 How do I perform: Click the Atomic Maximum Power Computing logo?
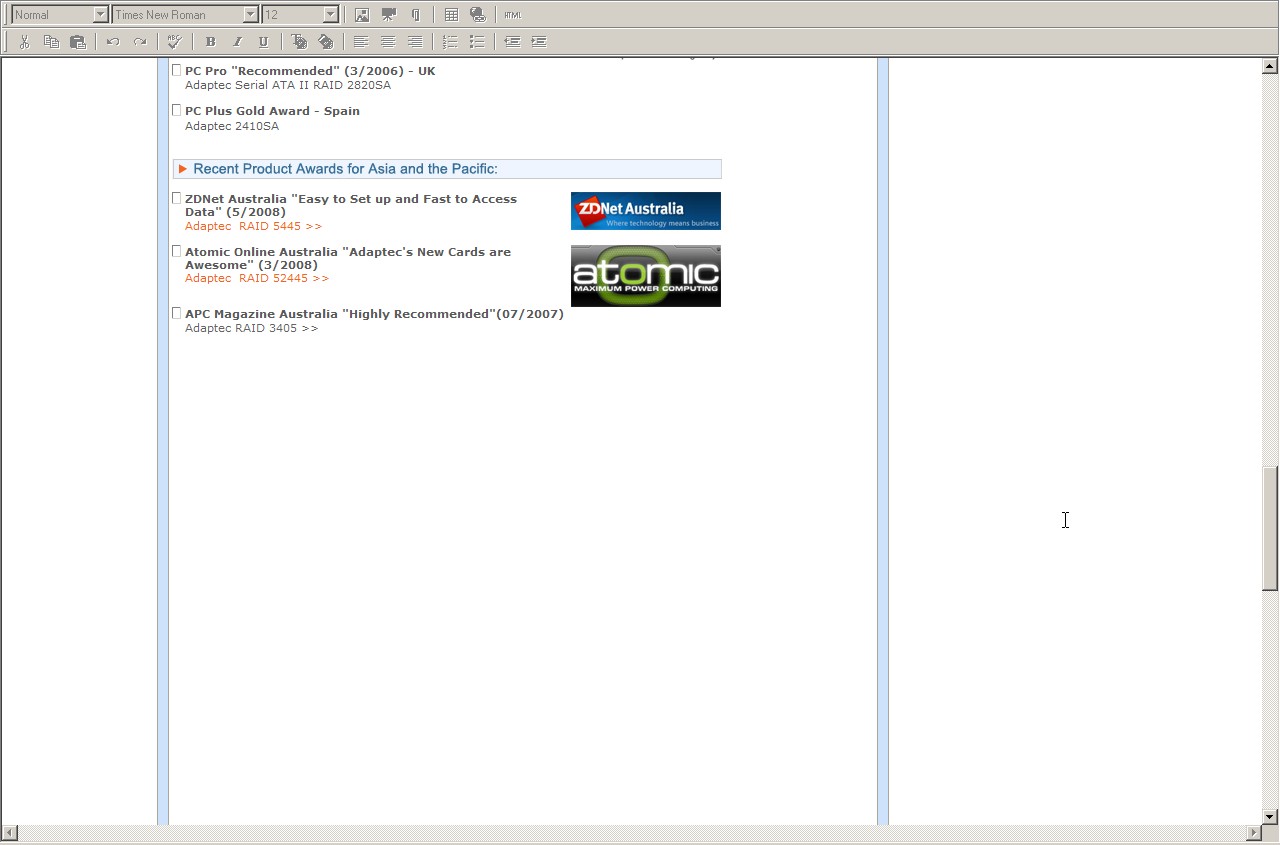[x=646, y=276]
